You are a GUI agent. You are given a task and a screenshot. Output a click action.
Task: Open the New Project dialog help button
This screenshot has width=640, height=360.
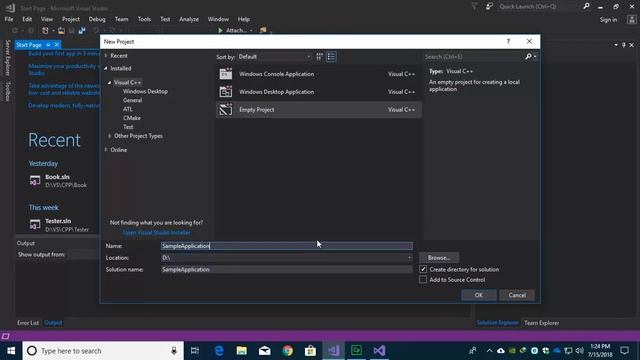point(508,41)
